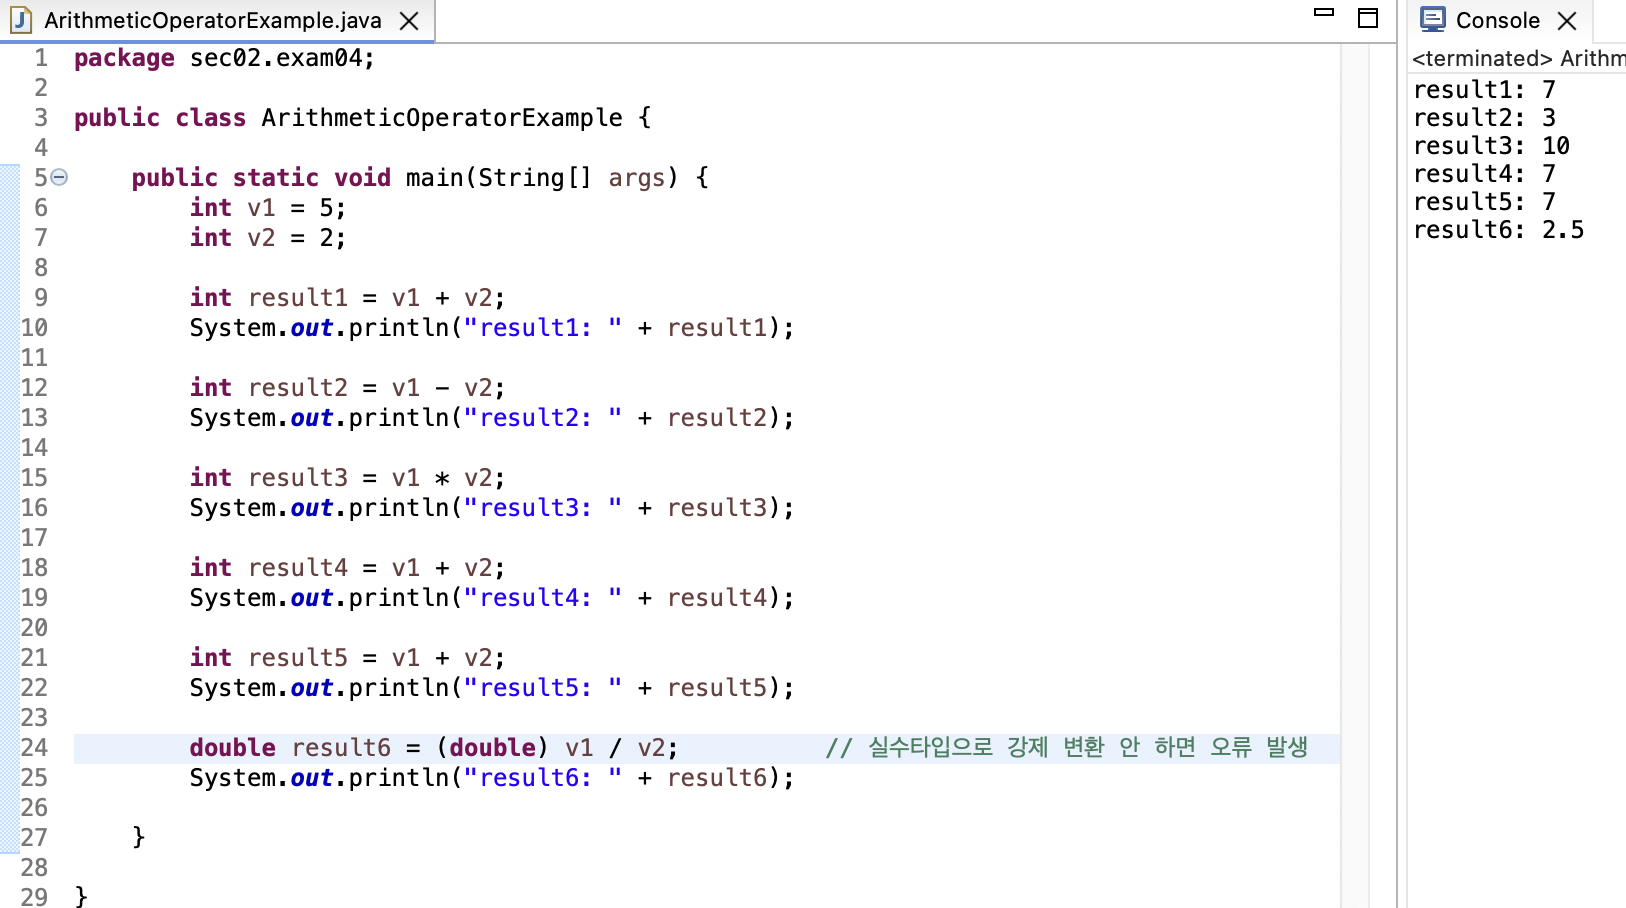Minimize the editor area
The height and width of the screenshot is (908, 1626).
pos(1324,14)
